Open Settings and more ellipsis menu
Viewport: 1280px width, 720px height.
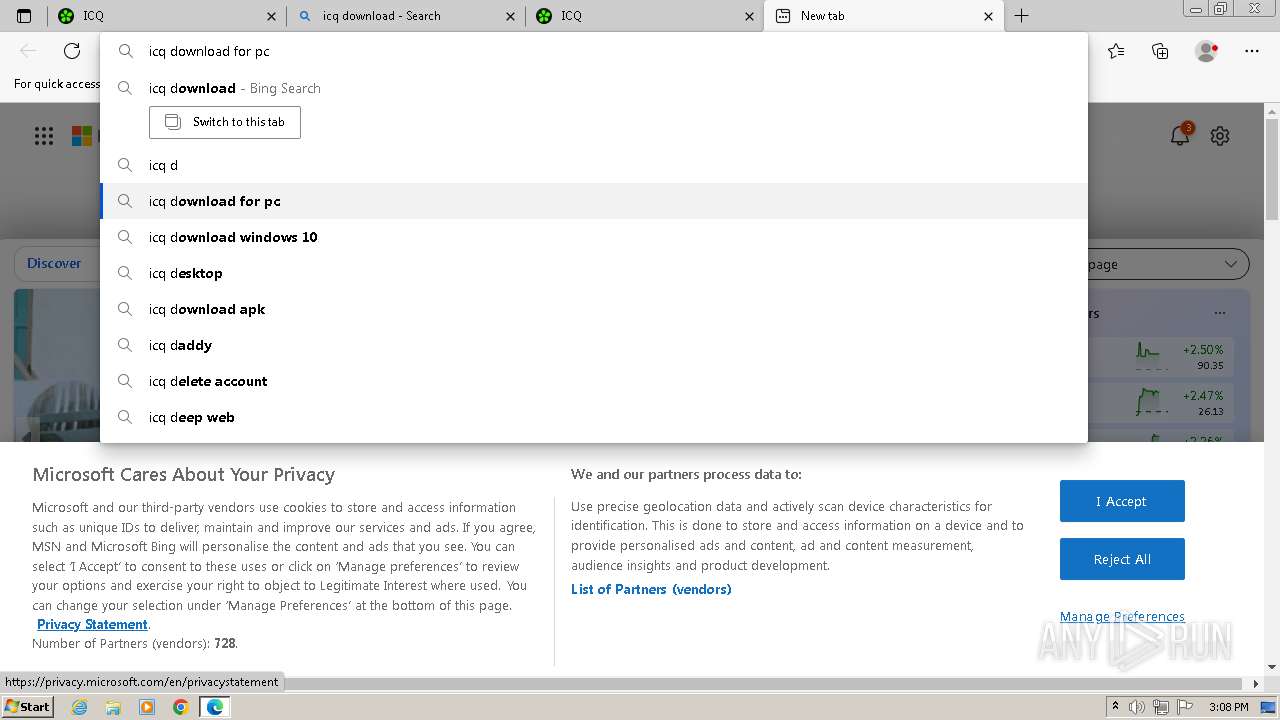point(1252,51)
